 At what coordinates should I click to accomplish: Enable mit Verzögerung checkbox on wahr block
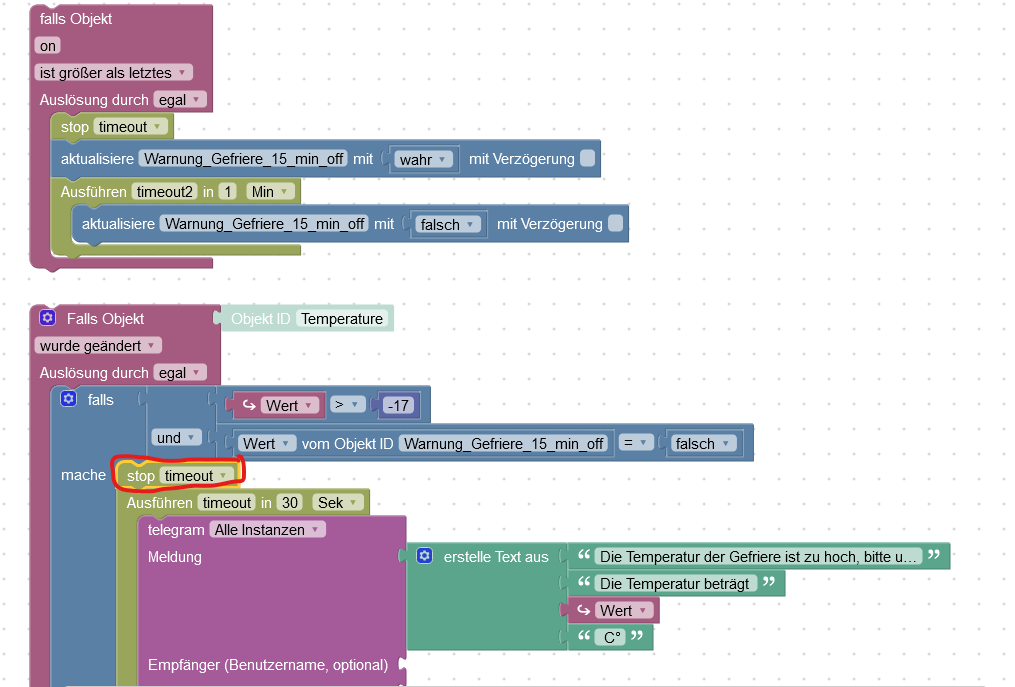pyautogui.click(x=588, y=158)
